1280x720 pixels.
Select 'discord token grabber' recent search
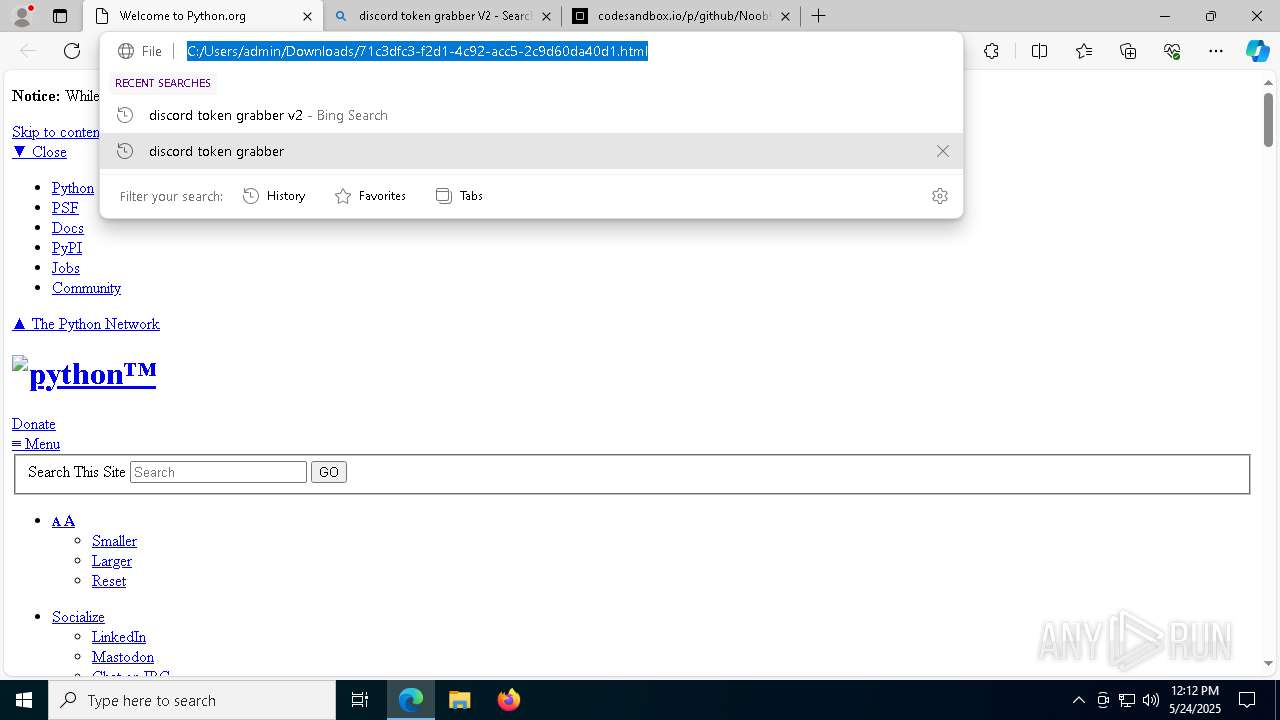(531, 151)
